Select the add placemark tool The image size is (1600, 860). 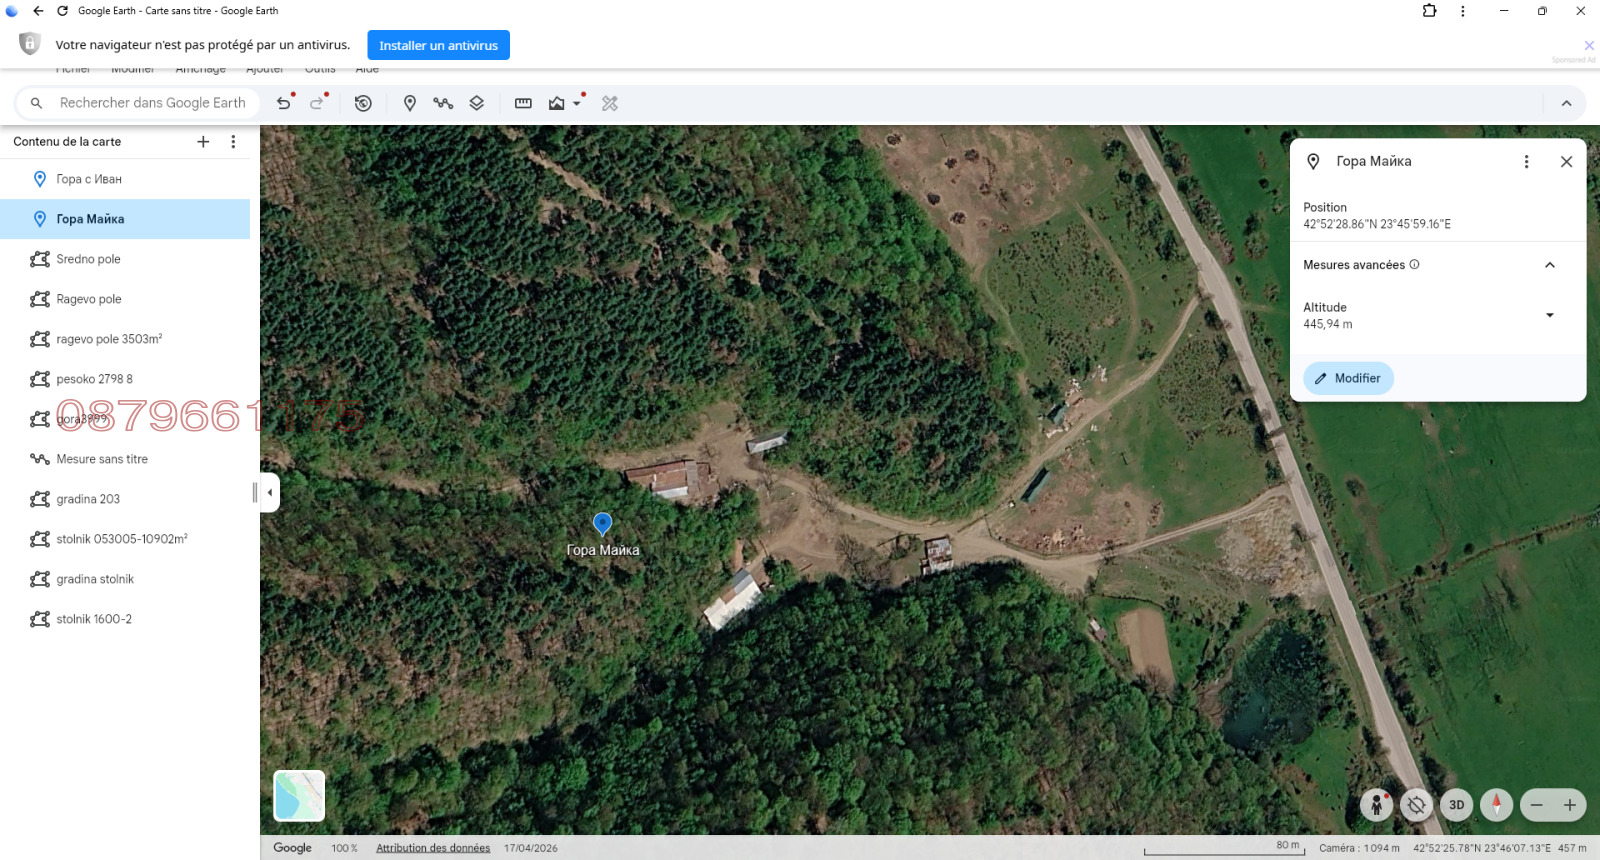[409, 103]
